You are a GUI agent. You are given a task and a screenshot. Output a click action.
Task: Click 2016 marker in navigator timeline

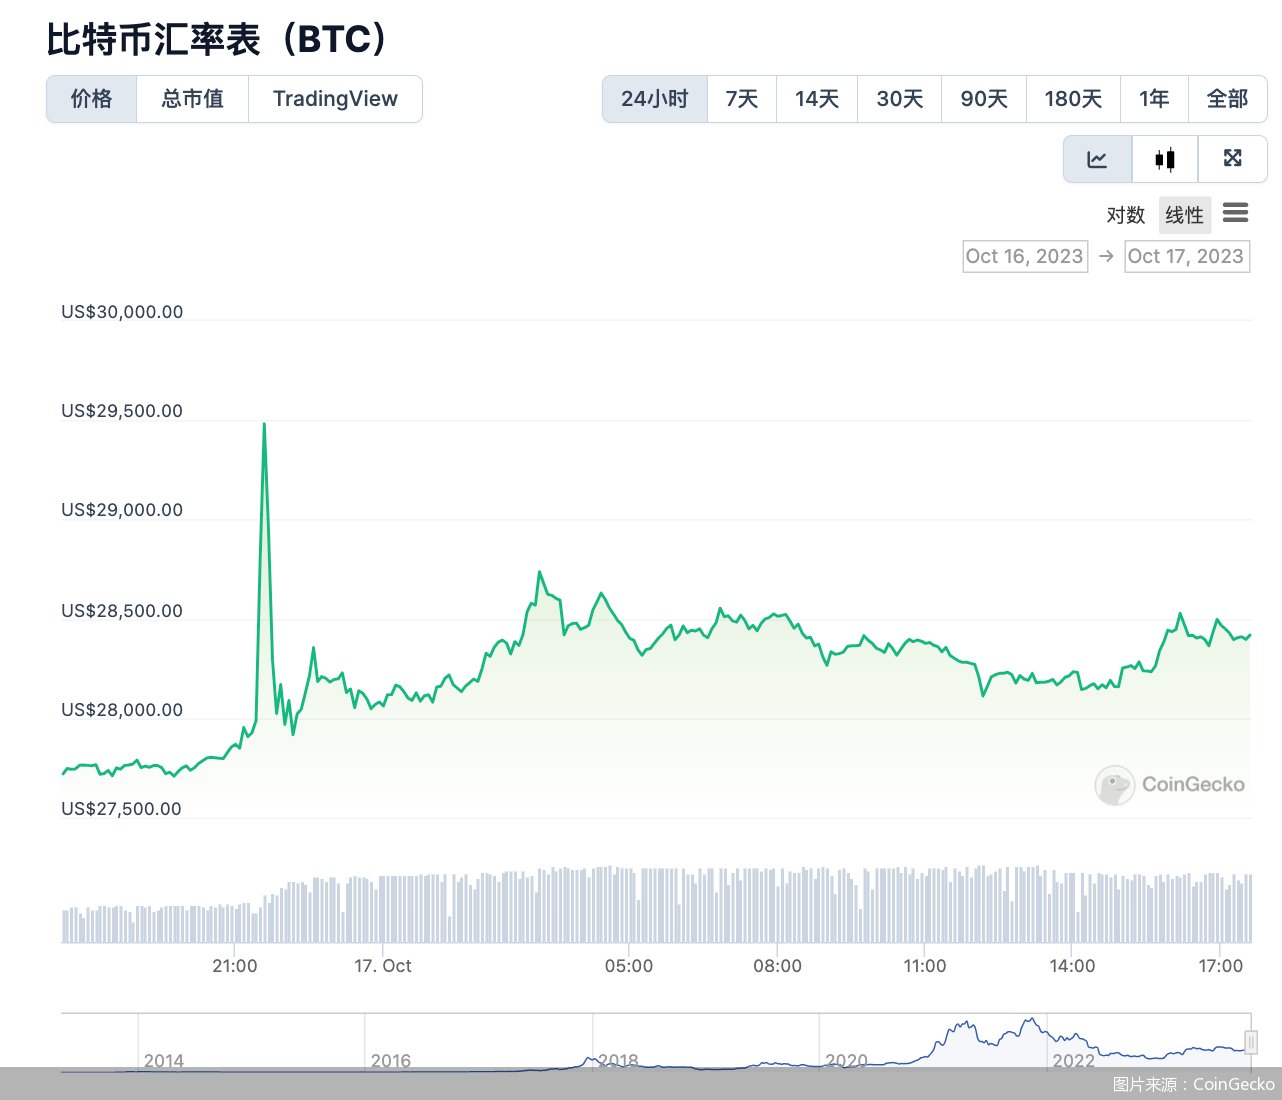(x=391, y=1061)
